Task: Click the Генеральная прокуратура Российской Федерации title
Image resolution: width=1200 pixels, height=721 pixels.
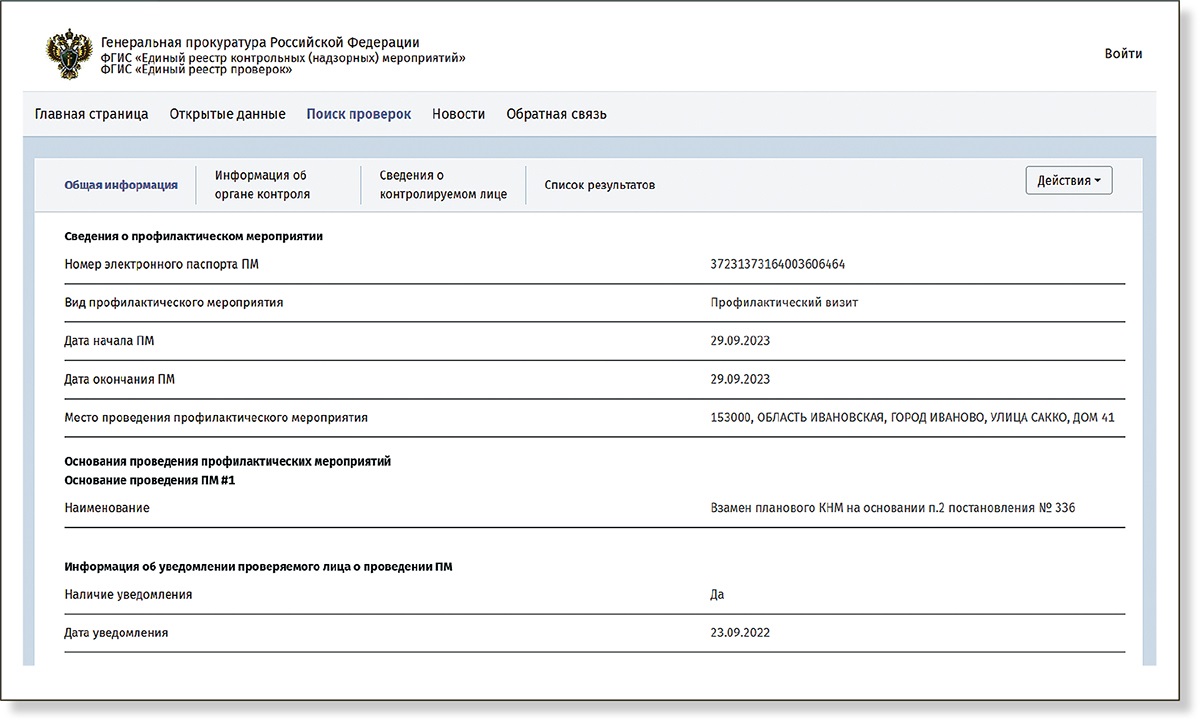Action: pos(260,43)
